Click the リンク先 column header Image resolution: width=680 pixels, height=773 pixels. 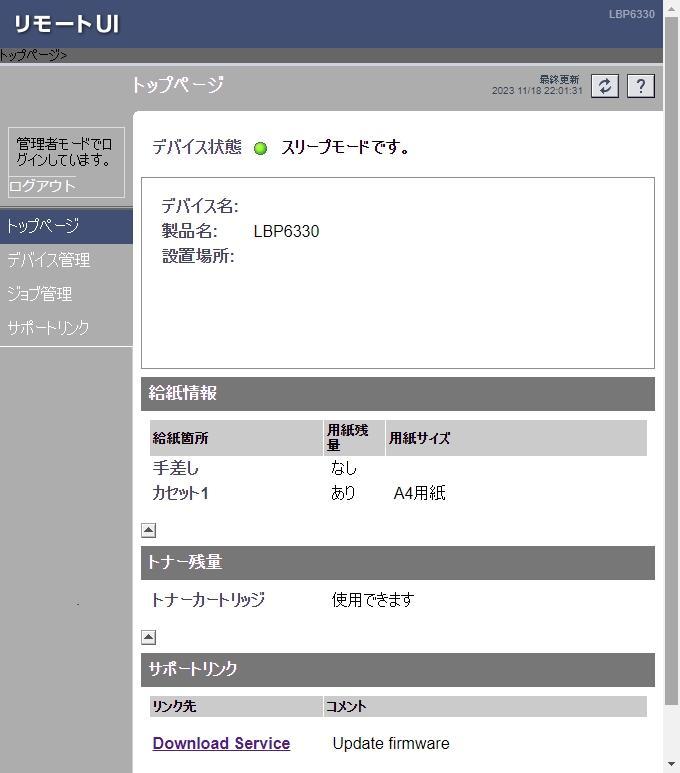pos(236,706)
